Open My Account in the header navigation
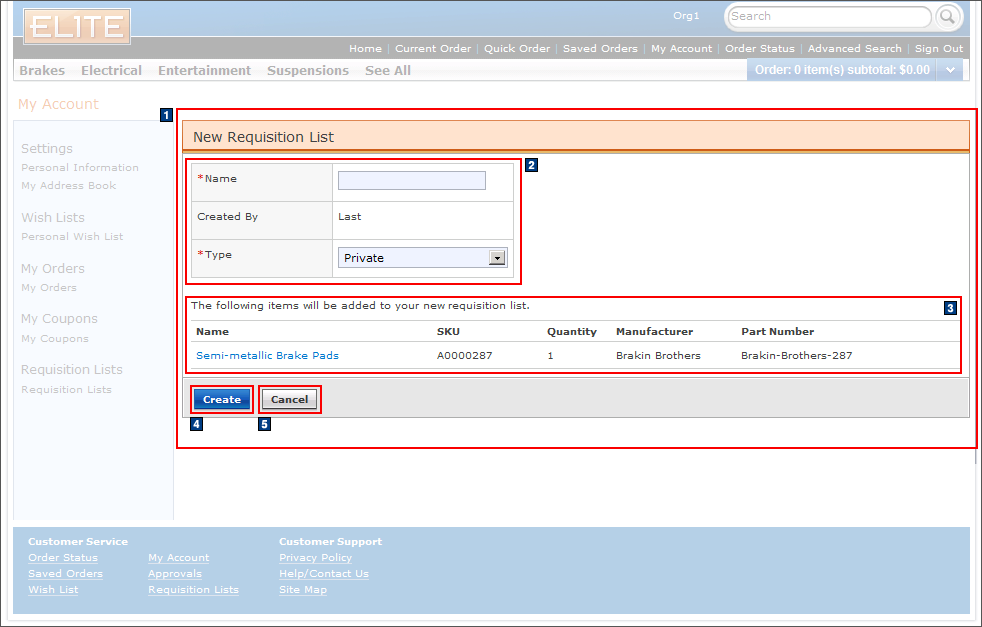This screenshot has width=982, height=627. point(681,48)
